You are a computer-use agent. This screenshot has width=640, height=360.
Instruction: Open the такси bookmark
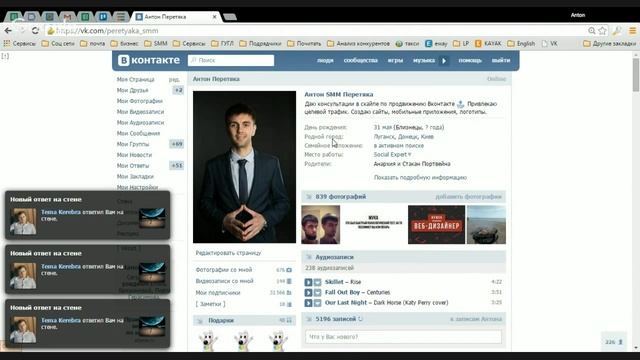pos(407,43)
